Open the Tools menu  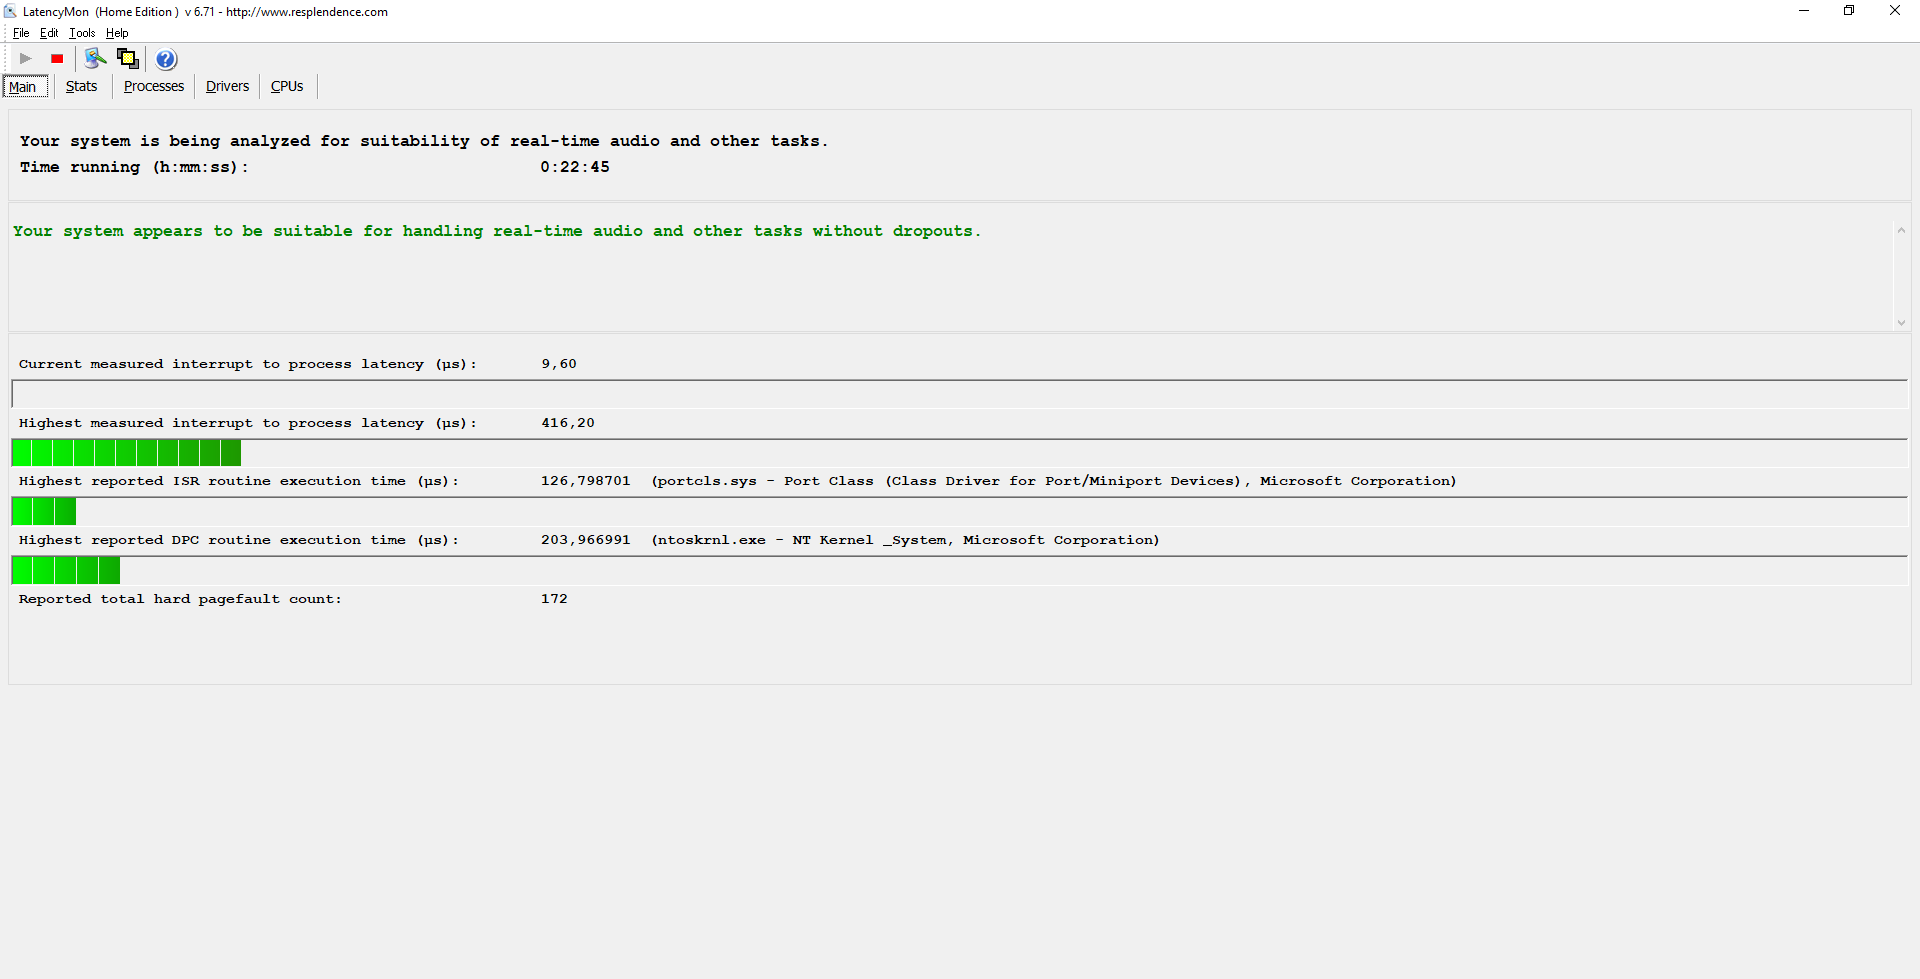82,33
